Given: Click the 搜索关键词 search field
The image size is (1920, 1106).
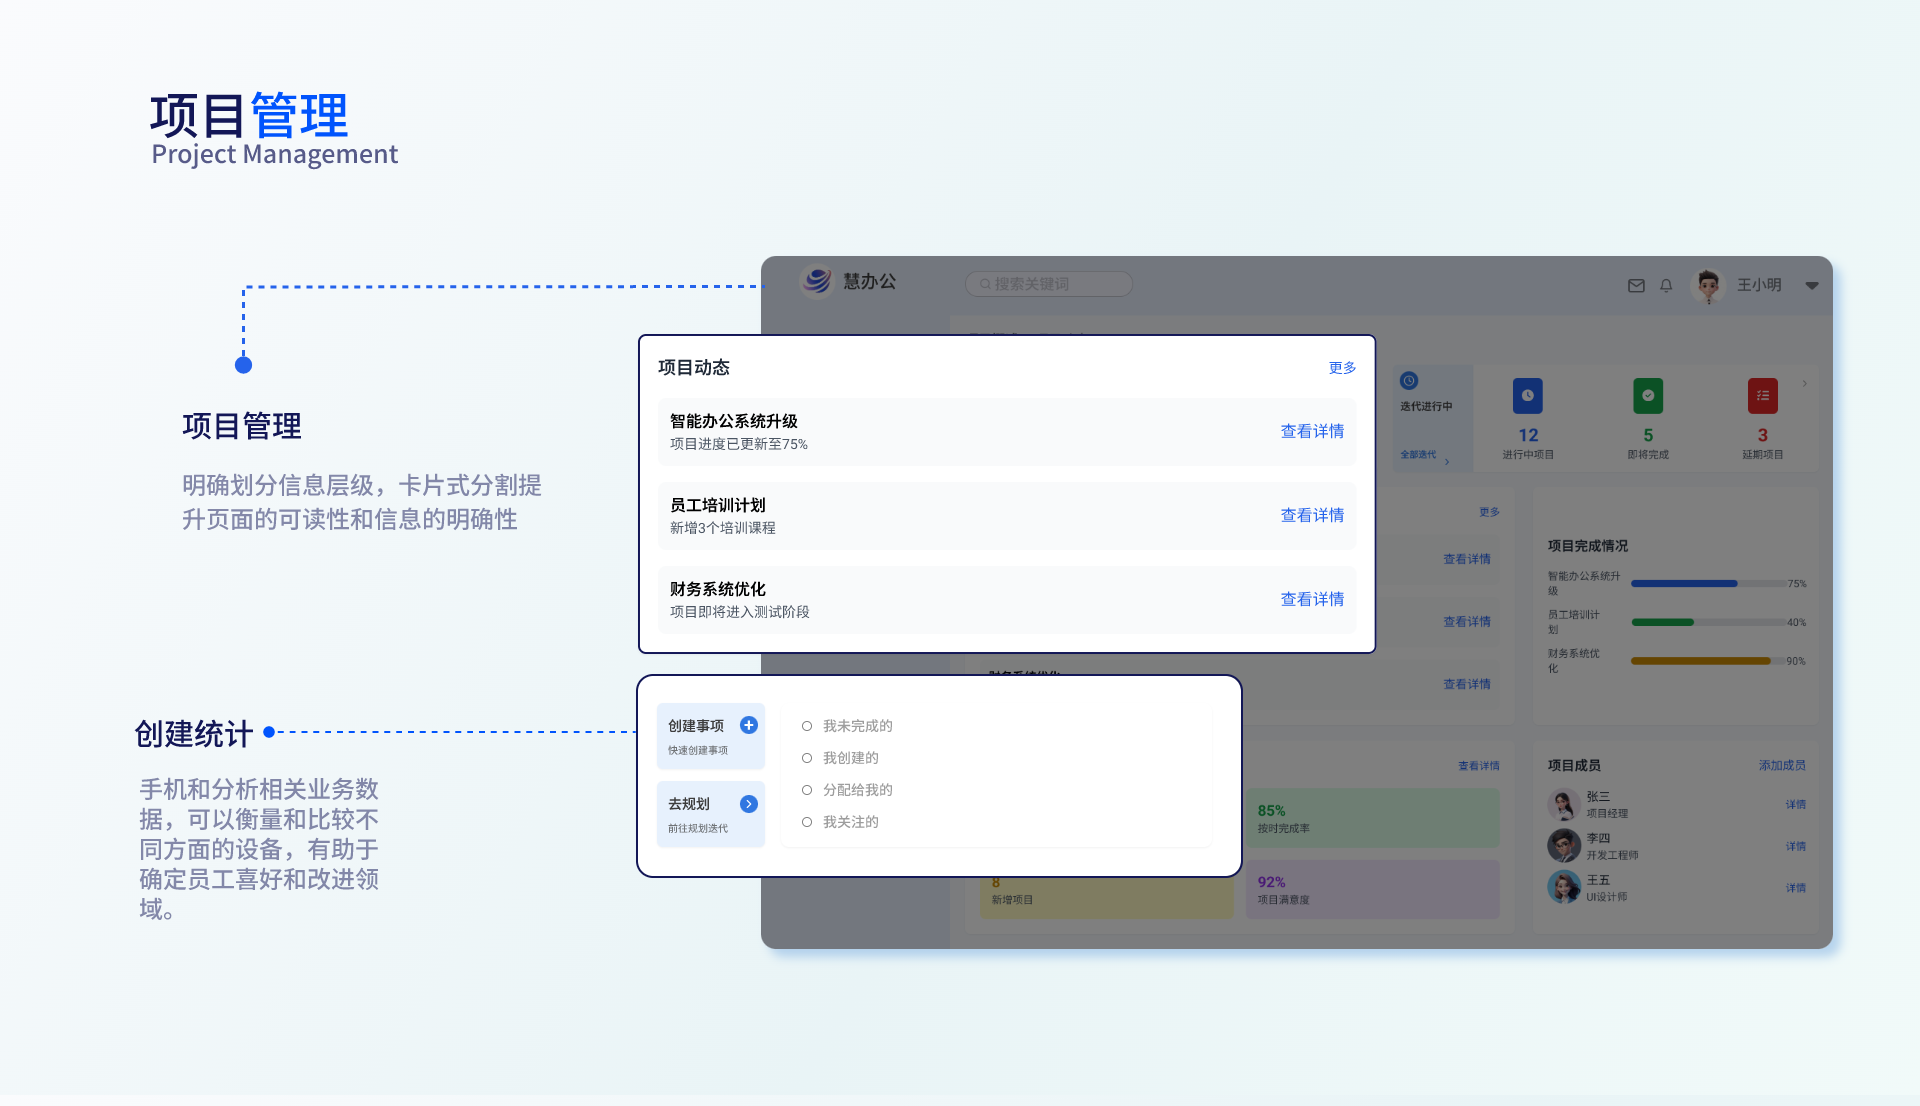Looking at the screenshot, I should tap(1050, 284).
